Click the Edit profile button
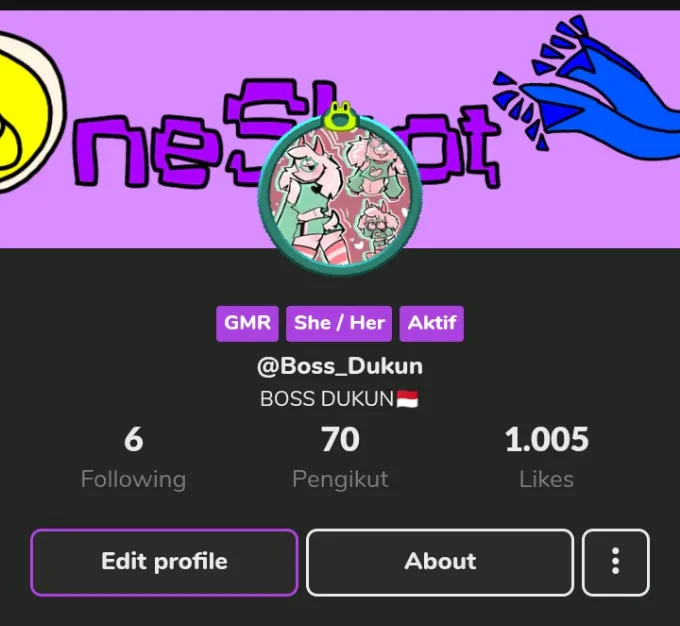 click(x=164, y=562)
